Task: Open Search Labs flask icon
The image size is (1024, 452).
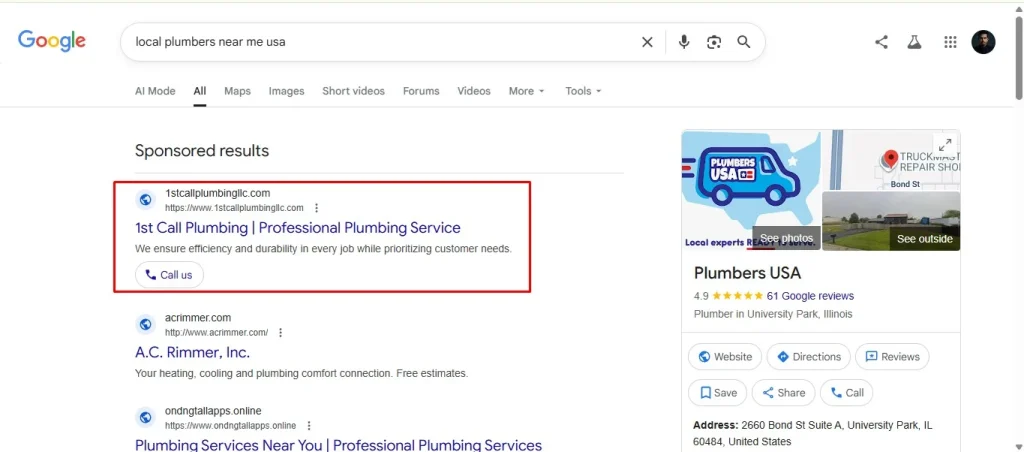Action: (x=914, y=42)
